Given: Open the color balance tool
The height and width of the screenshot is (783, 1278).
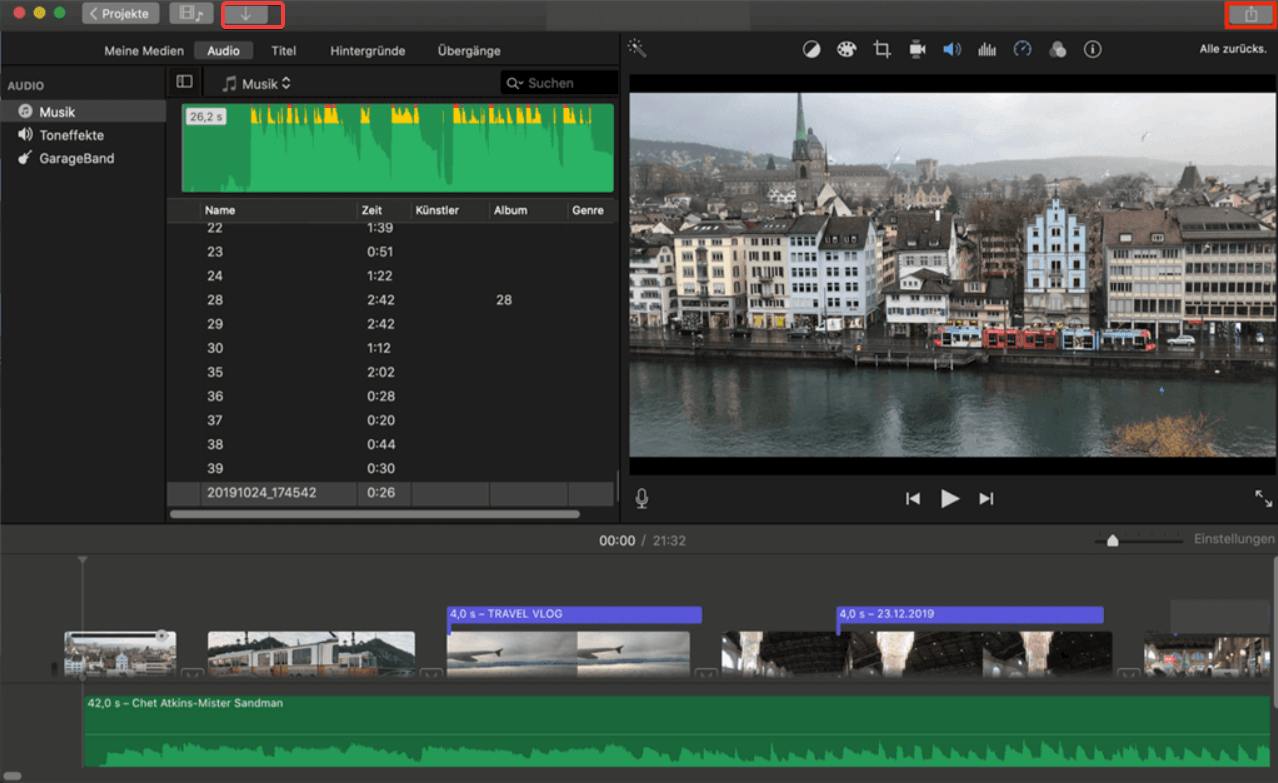Looking at the screenshot, I should tap(811, 49).
